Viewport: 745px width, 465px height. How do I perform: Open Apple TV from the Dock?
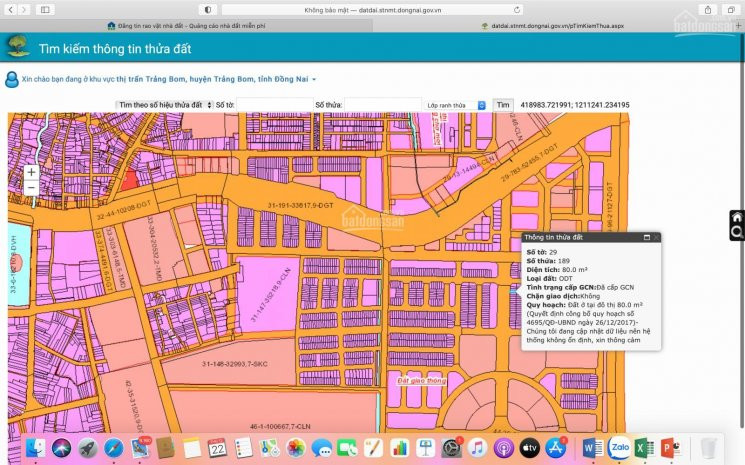point(529,448)
